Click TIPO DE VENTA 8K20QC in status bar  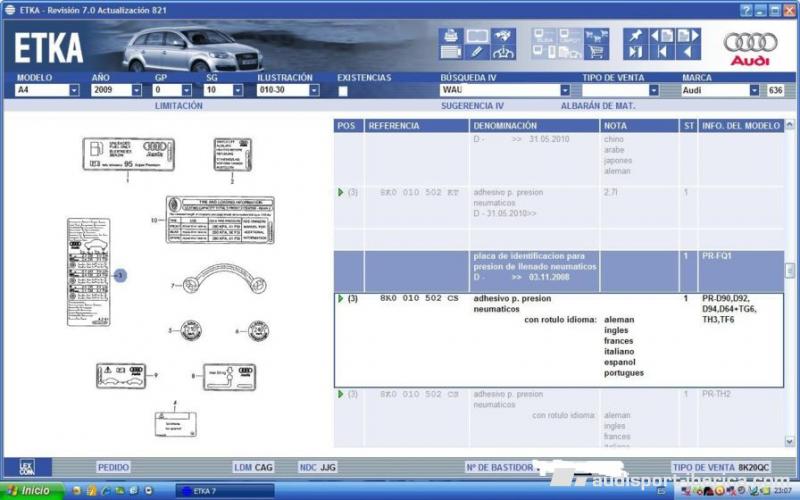720,467
